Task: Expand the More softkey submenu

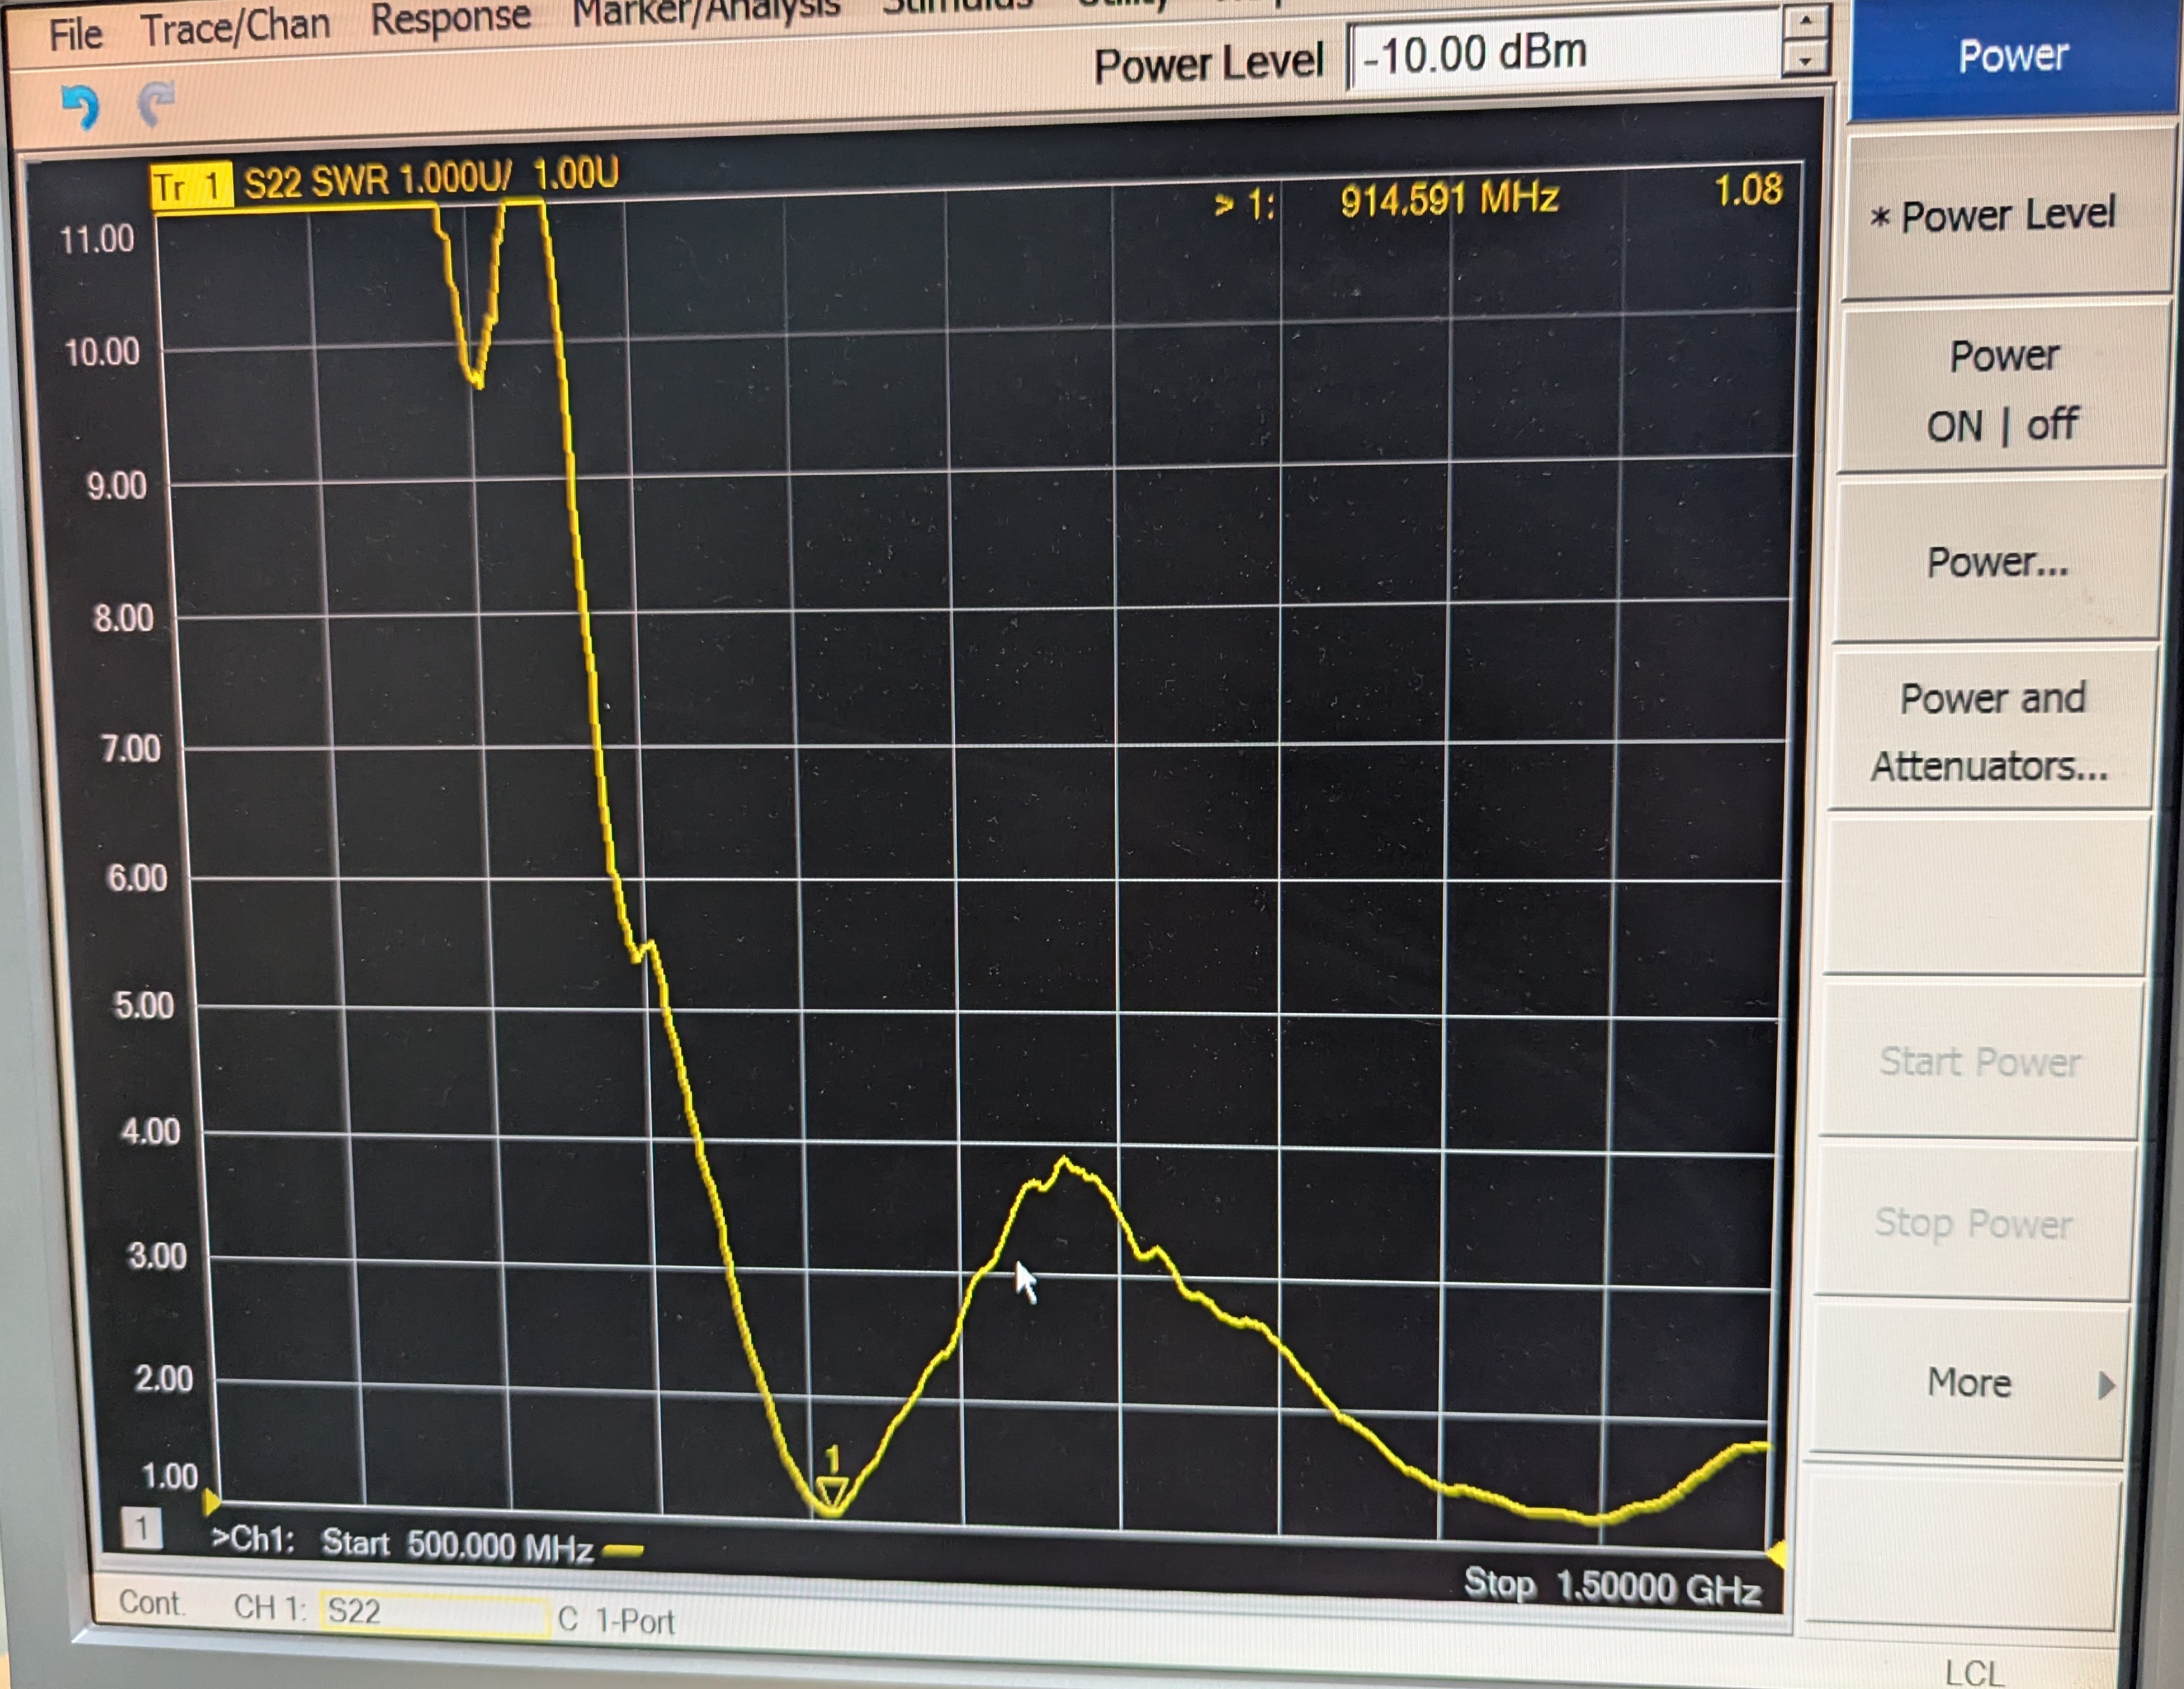Action: point(1970,1382)
